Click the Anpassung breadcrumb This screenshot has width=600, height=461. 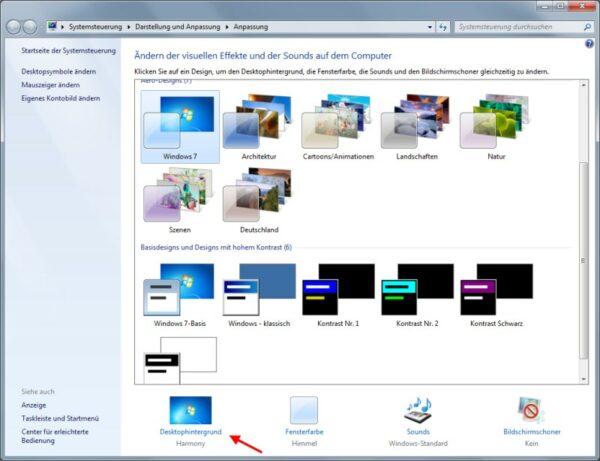point(251,27)
